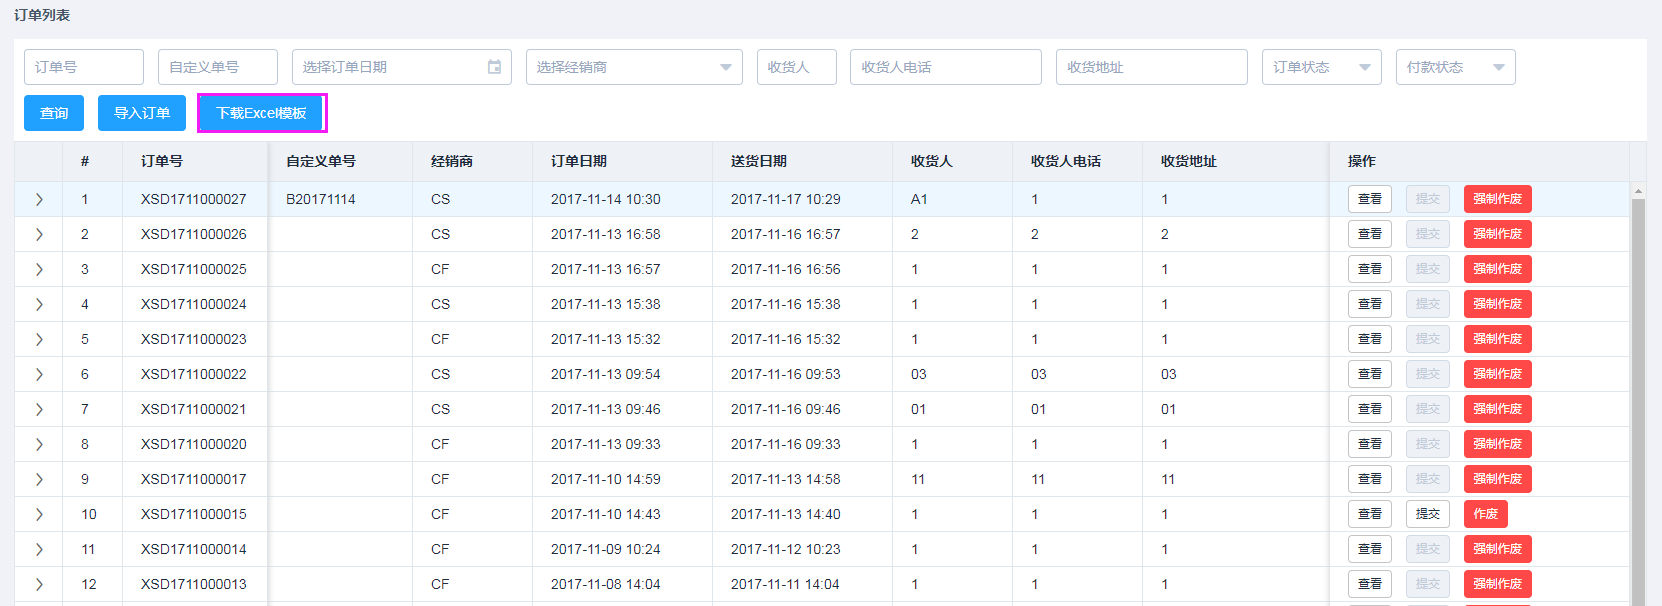
Task: Type in the 订单号 search field
Action: click(84, 67)
